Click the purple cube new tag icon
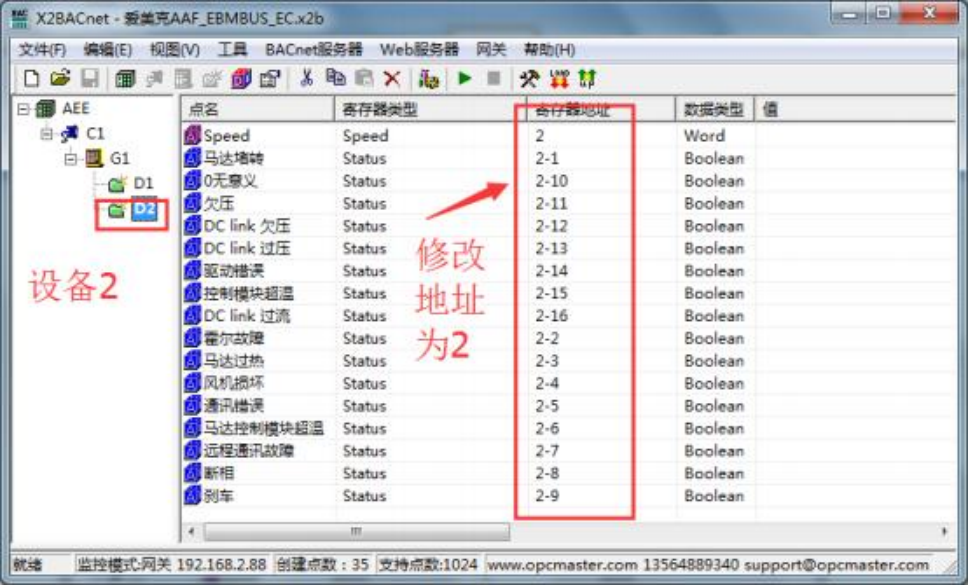 pyautogui.click(x=241, y=79)
